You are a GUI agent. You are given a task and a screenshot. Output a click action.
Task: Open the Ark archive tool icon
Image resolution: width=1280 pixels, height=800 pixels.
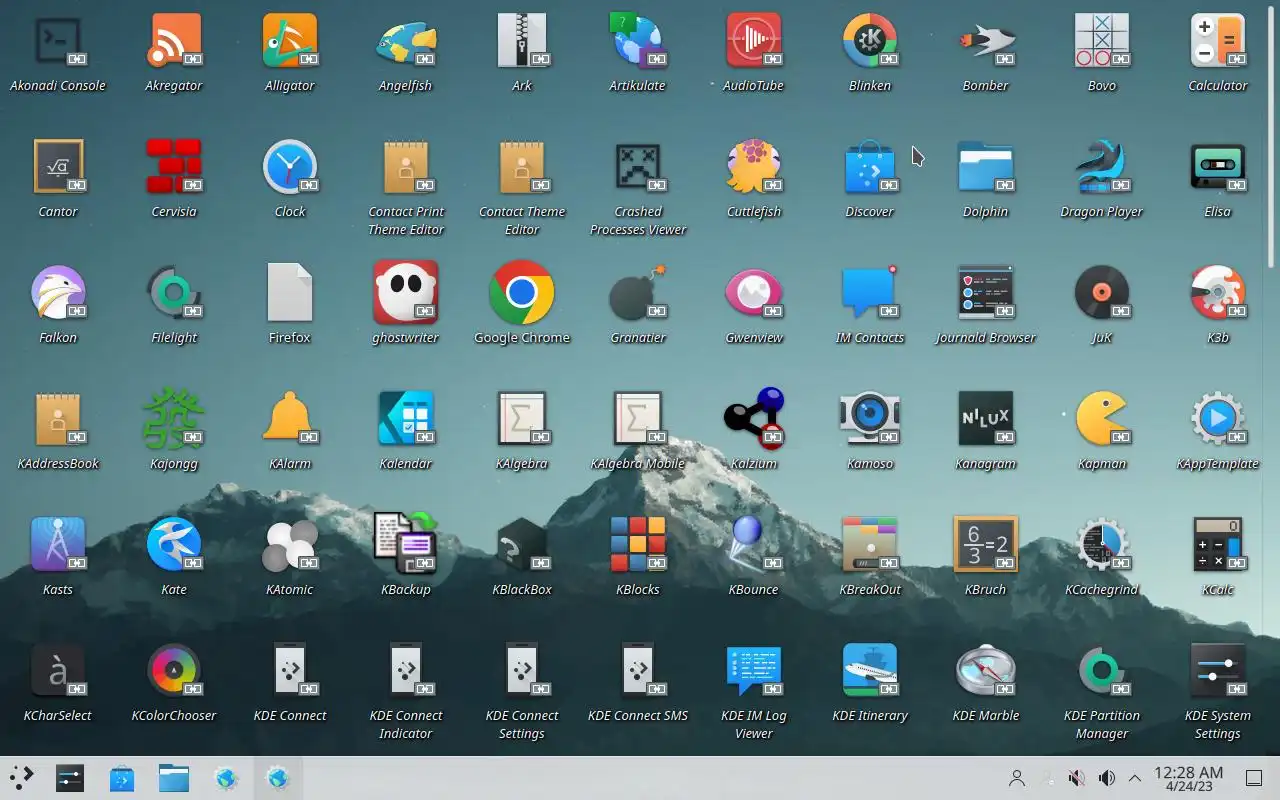coord(522,40)
